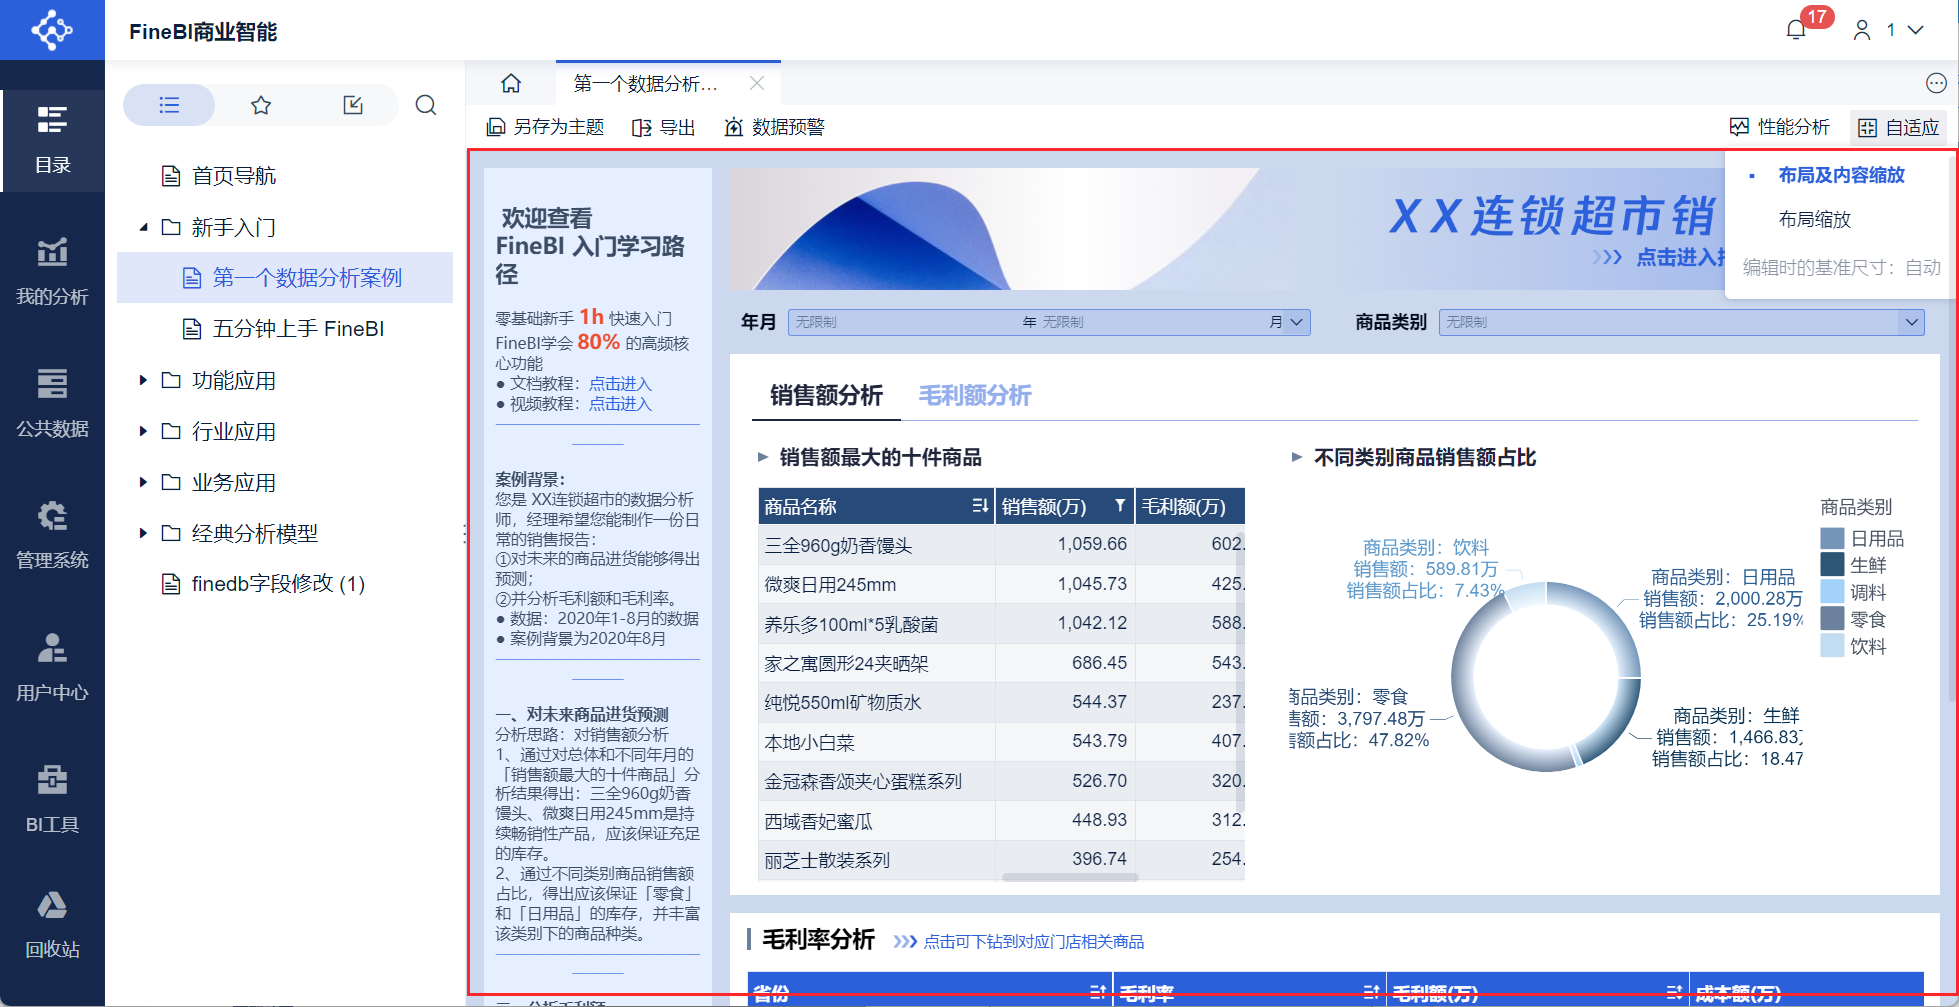Click 导出 to export the dashboard
This screenshot has width=1959, height=1007.
pos(664,127)
